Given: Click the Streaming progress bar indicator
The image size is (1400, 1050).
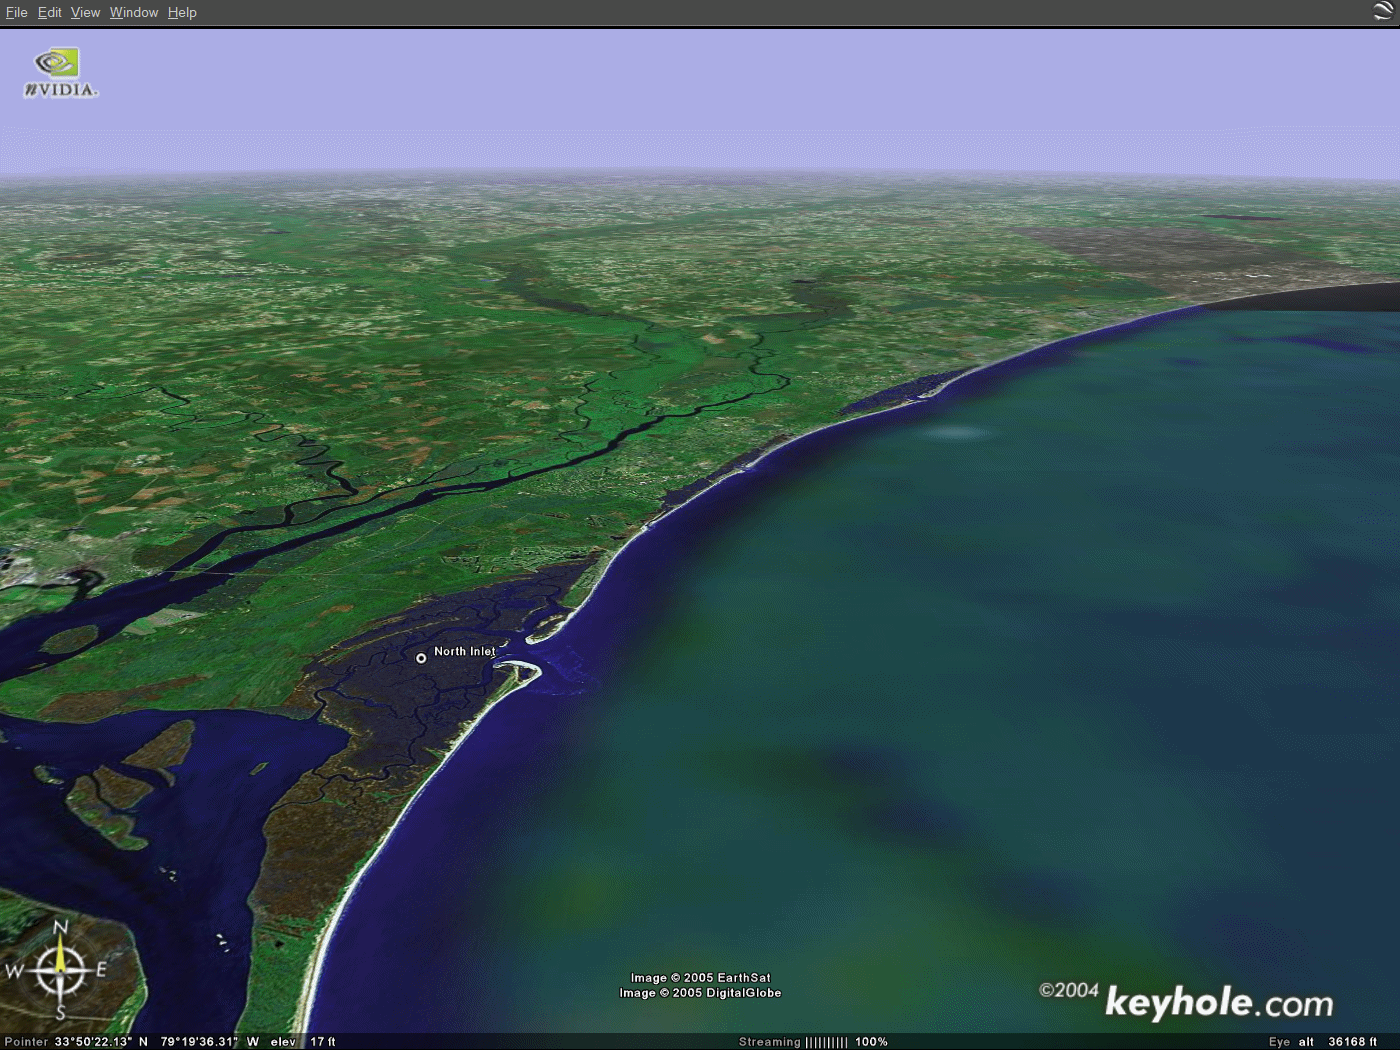Looking at the screenshot, I should [x=826, y=1041].
